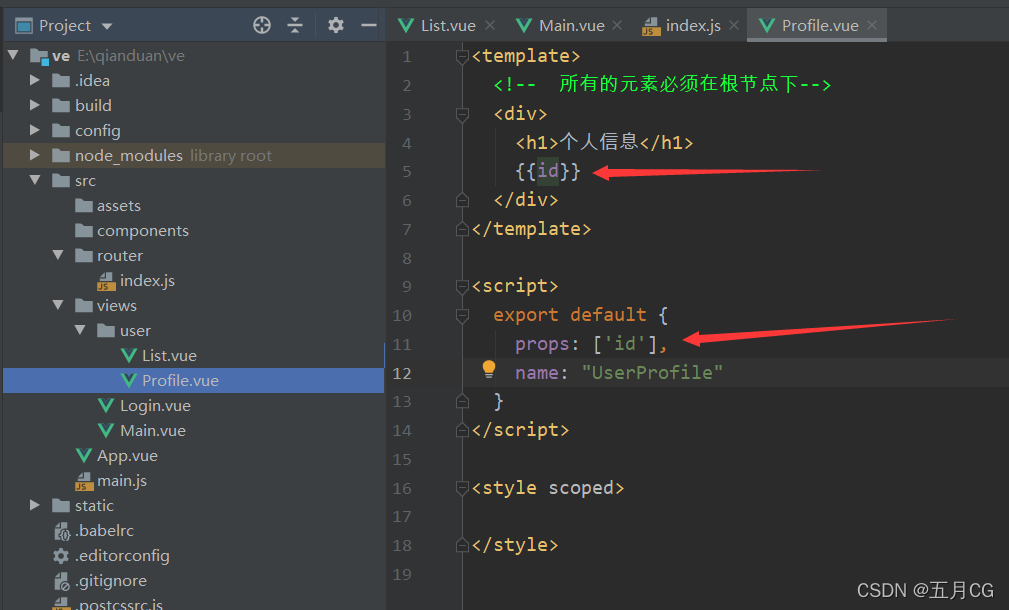Collapse the views folder
Viewport: 1009px width, 610px height.
[58, 305]
